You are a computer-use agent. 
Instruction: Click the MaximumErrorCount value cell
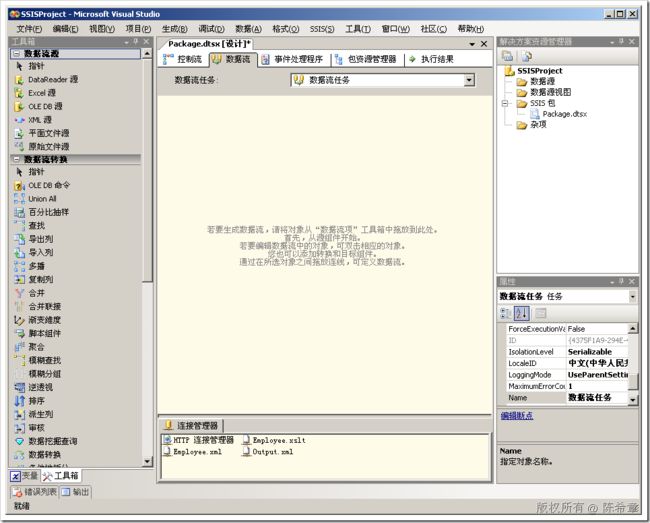point(597,386)
